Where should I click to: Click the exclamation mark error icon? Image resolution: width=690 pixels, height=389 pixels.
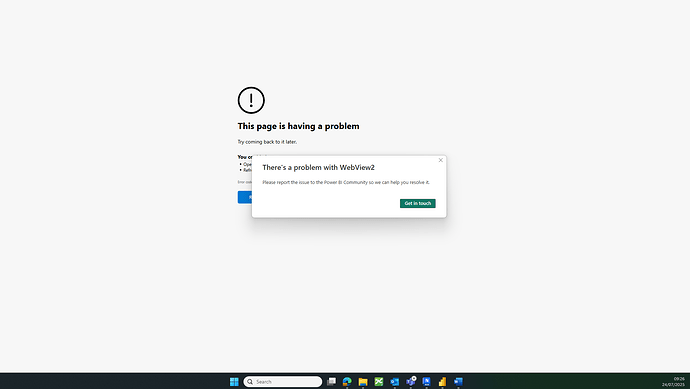(x=251, y=100)
